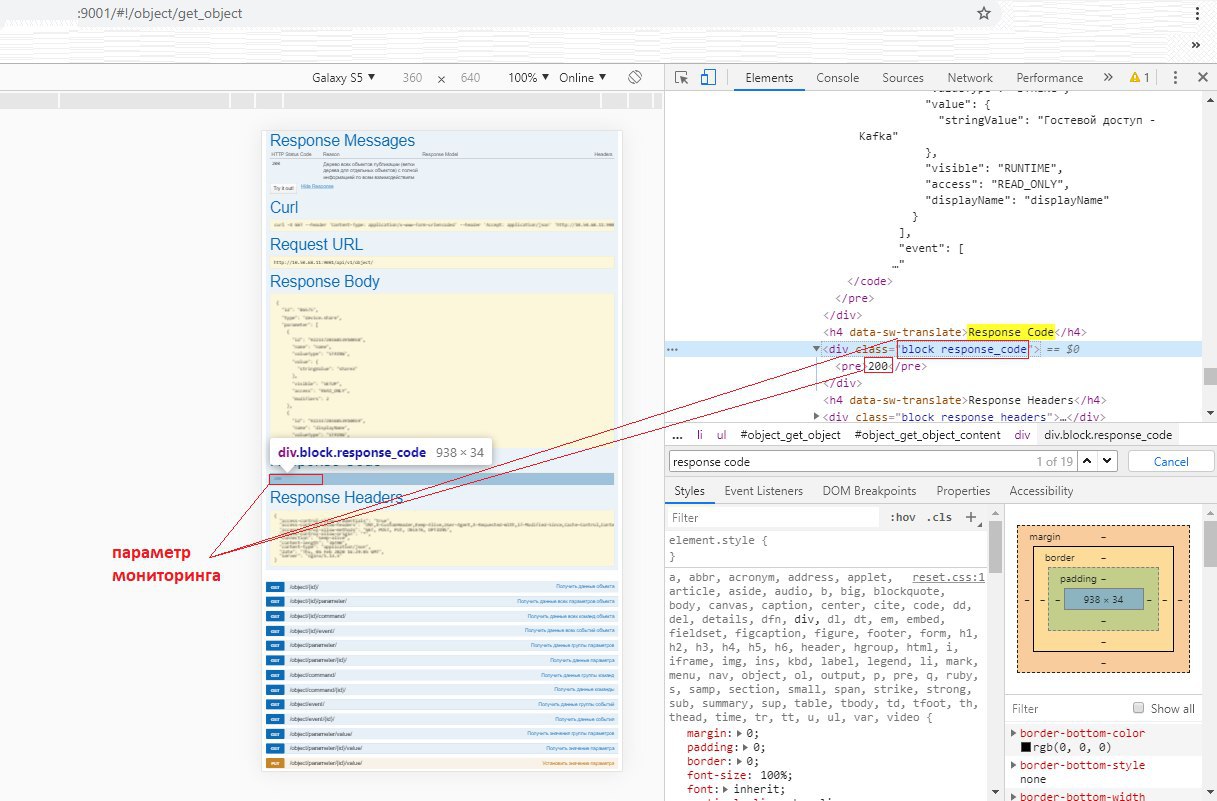Open DevTools more tabs chevron
Screen dimensions: 1217x801
click(x=1107, y=77)
